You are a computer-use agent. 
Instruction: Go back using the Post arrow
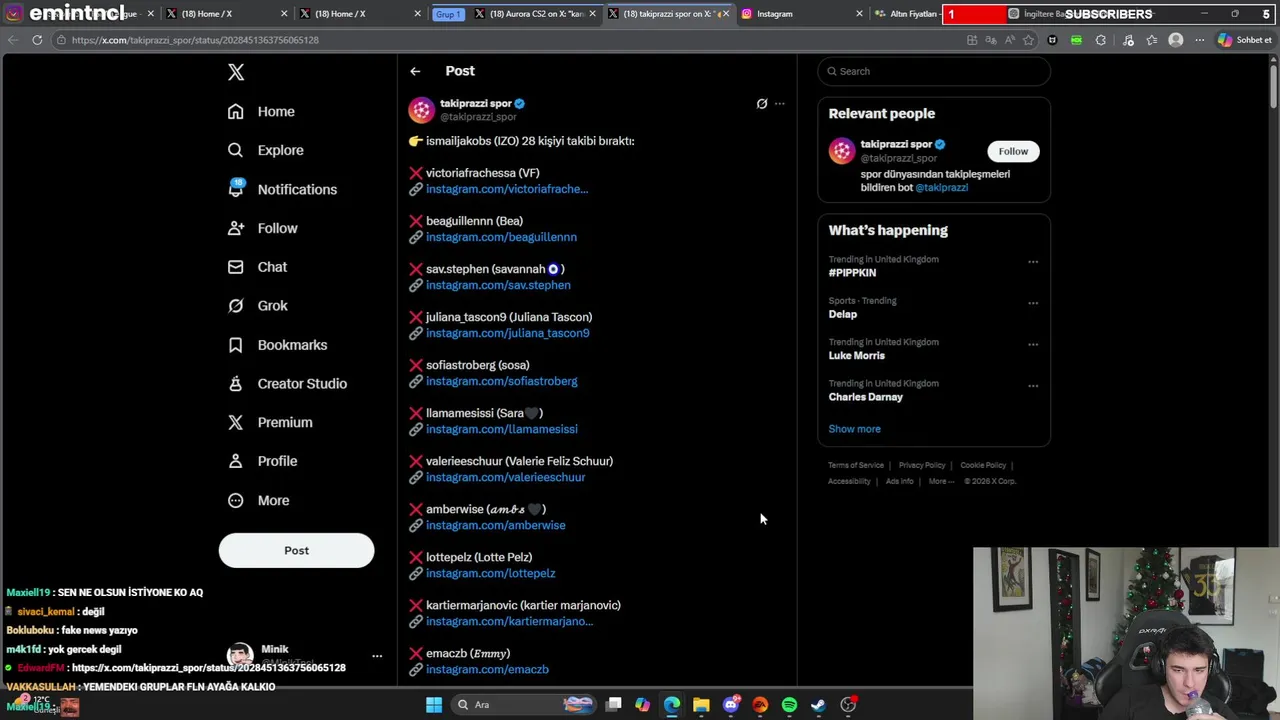415,71
